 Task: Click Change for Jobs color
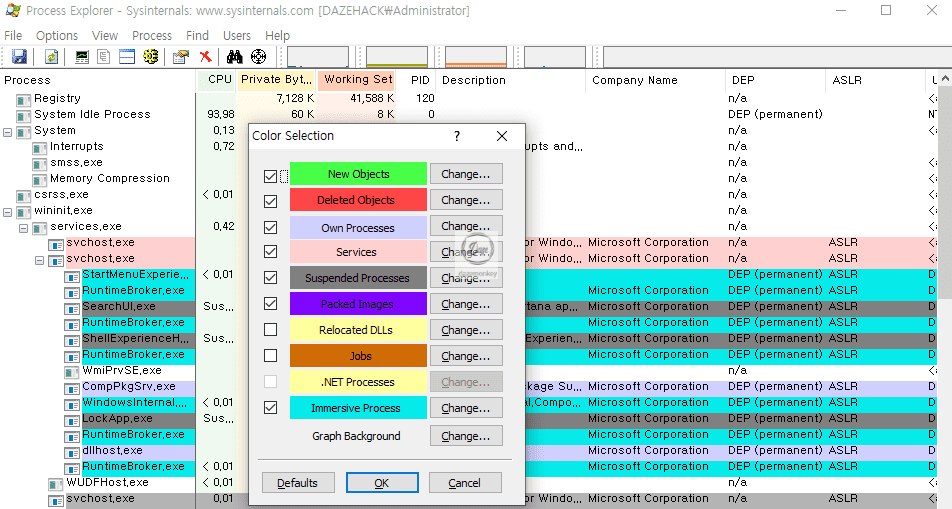click(466, 356)
